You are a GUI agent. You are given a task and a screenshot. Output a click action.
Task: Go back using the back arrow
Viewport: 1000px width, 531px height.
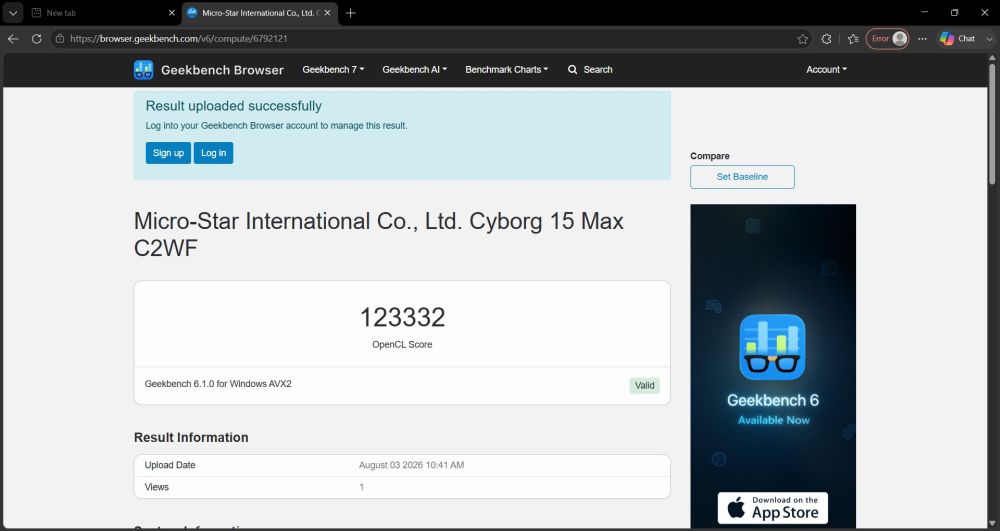13,39
